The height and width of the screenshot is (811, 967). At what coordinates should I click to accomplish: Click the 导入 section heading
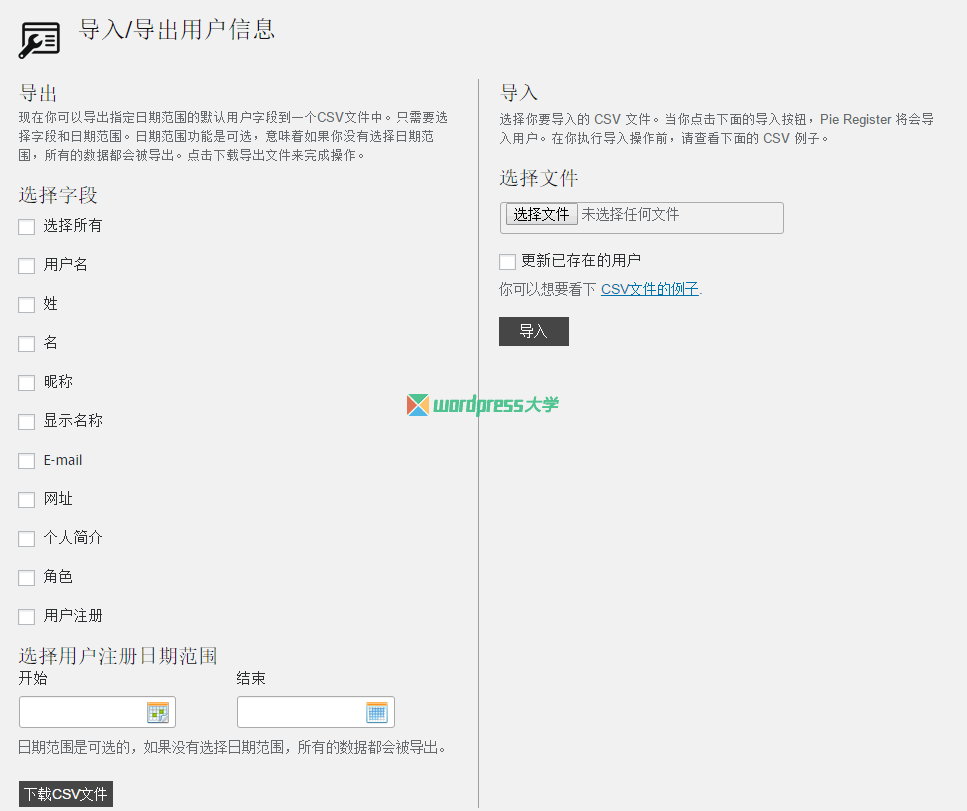pos(519,93)
